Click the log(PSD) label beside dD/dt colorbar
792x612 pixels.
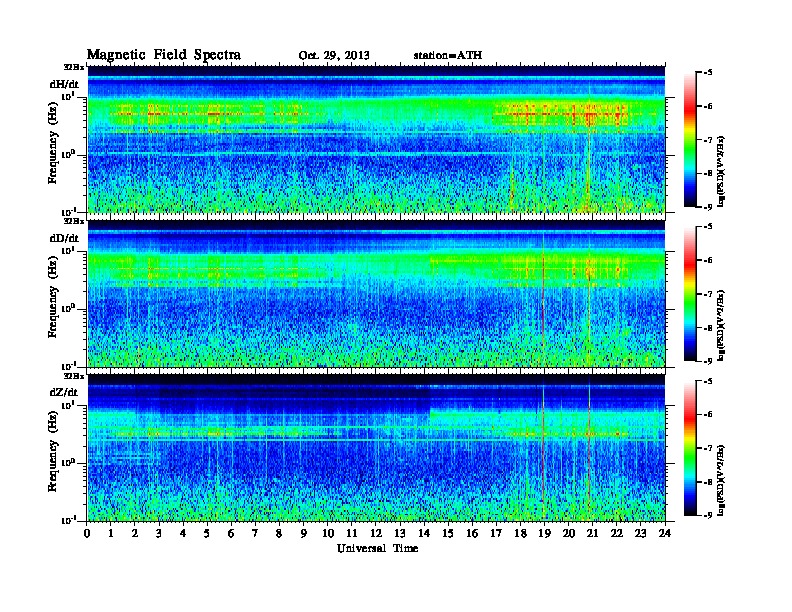click(721, 325)
